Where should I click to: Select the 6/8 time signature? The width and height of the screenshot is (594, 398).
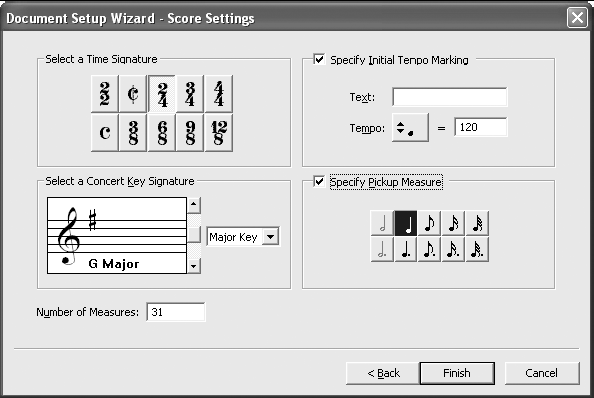162,133
